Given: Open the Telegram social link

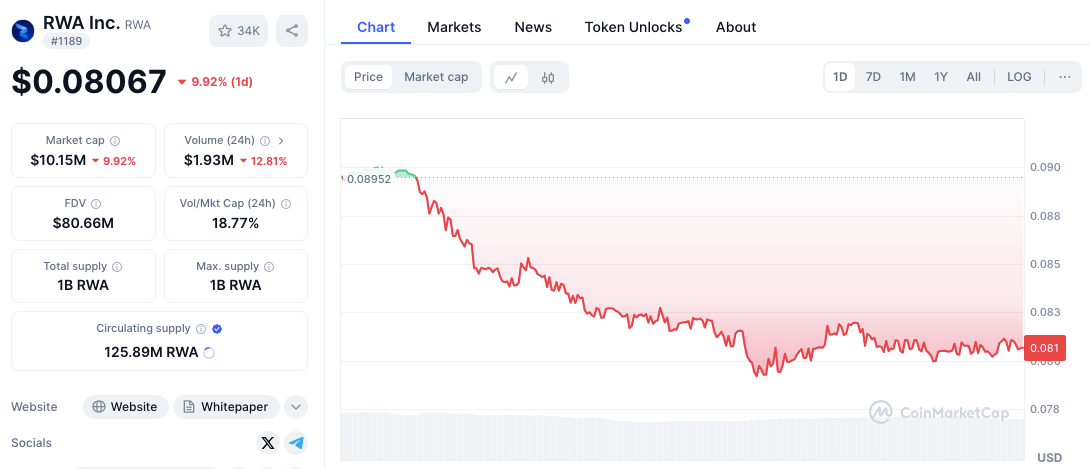Looking at the screenshot, I should (x=295, y=443).
